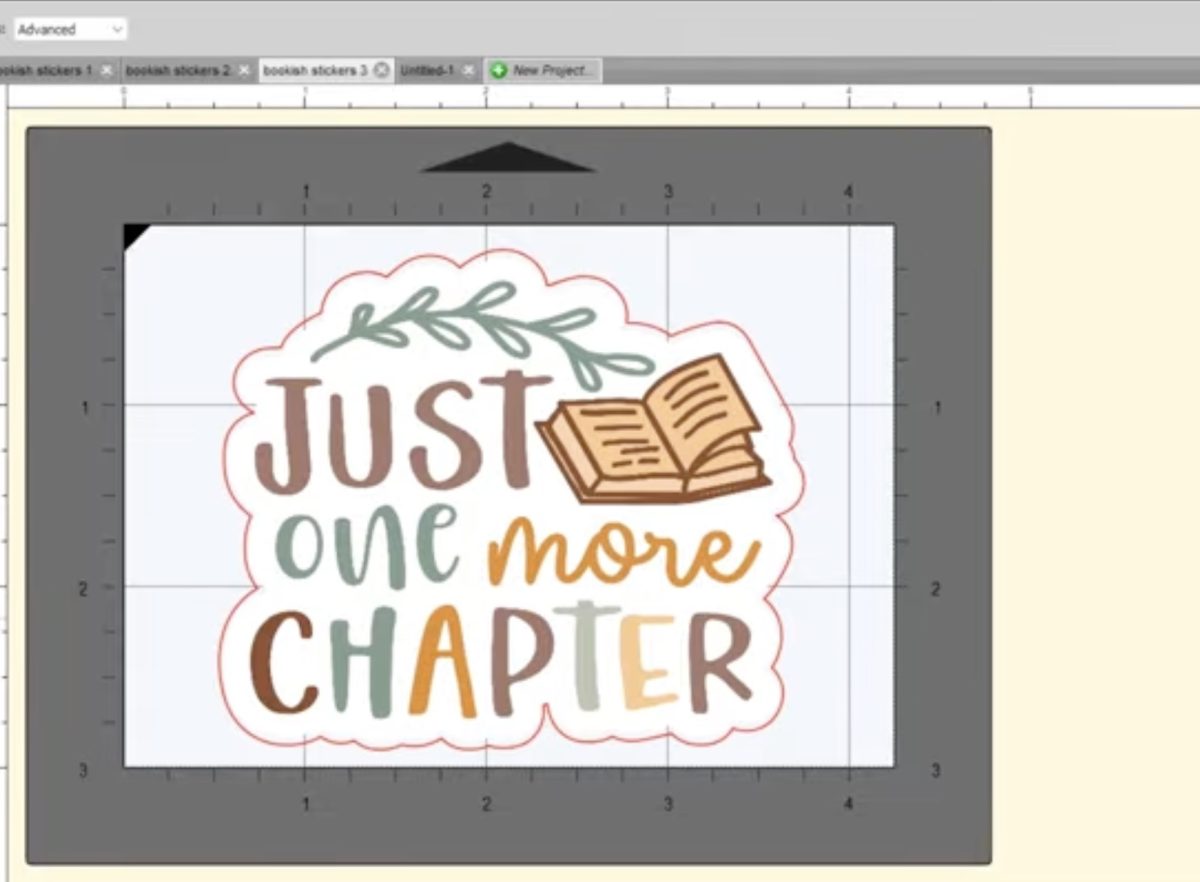The height and width of the screenshot is (882, 1200).
Task: Click the green plus icon on New Project
Action: pyautogui.click(x=498, y=71)
